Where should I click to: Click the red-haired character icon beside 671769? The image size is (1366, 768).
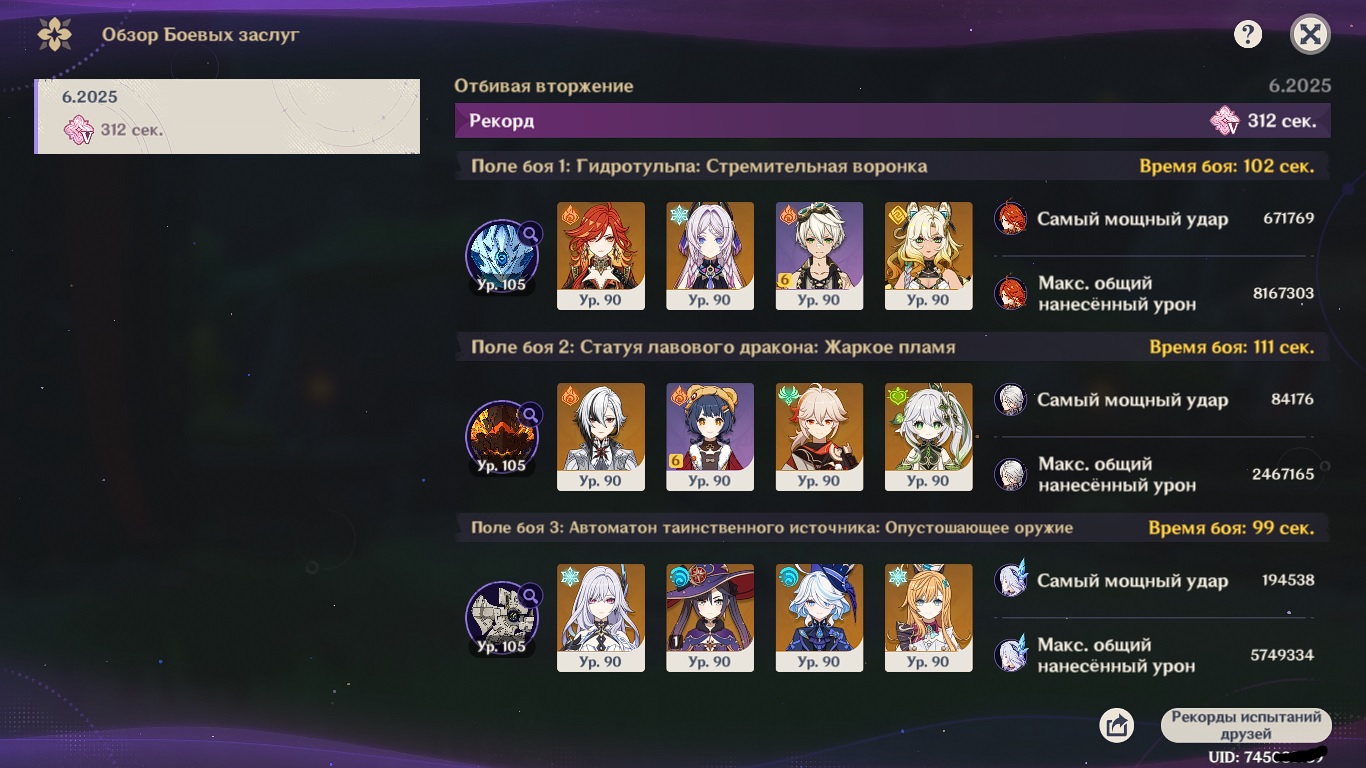click(1010, 219)
